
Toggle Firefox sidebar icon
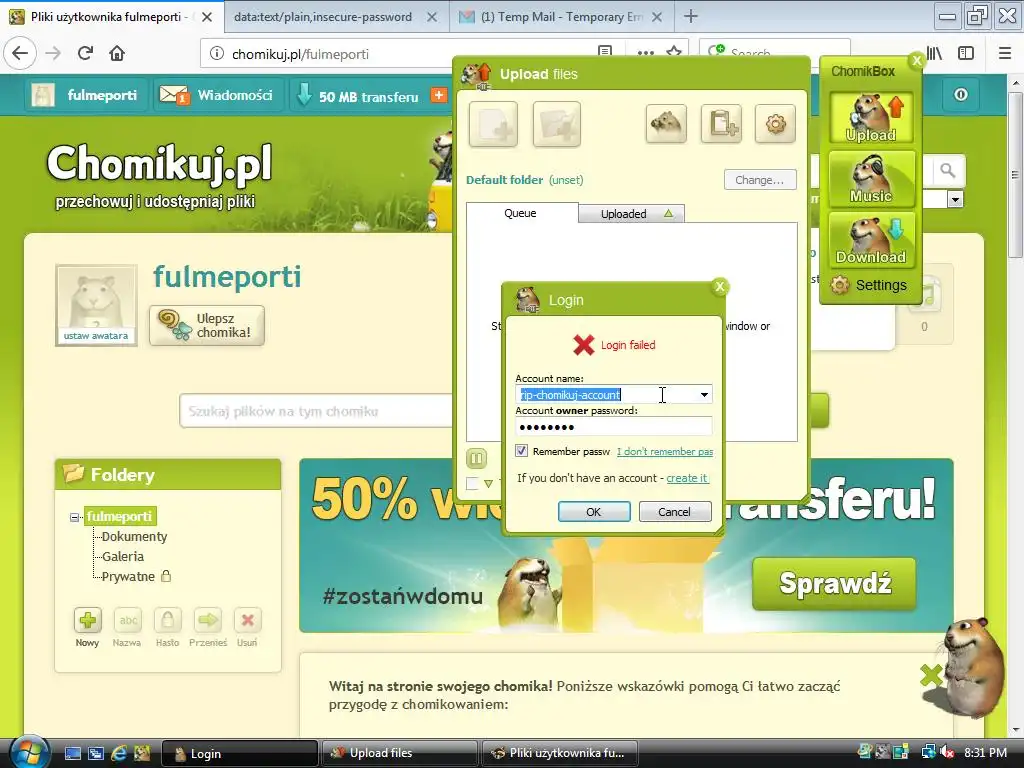[966, 54]
